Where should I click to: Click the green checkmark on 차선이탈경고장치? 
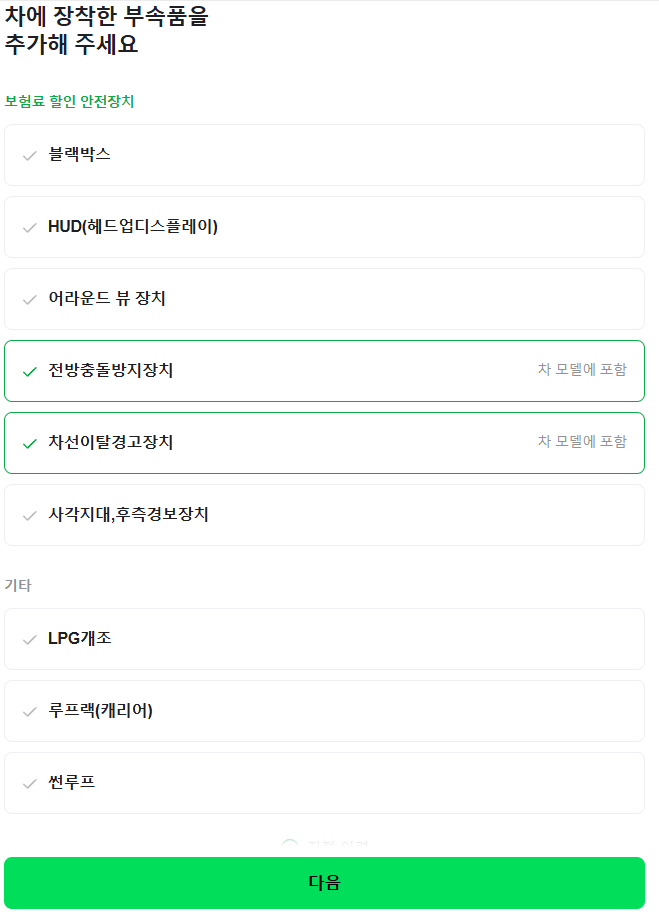click(30, 441)
